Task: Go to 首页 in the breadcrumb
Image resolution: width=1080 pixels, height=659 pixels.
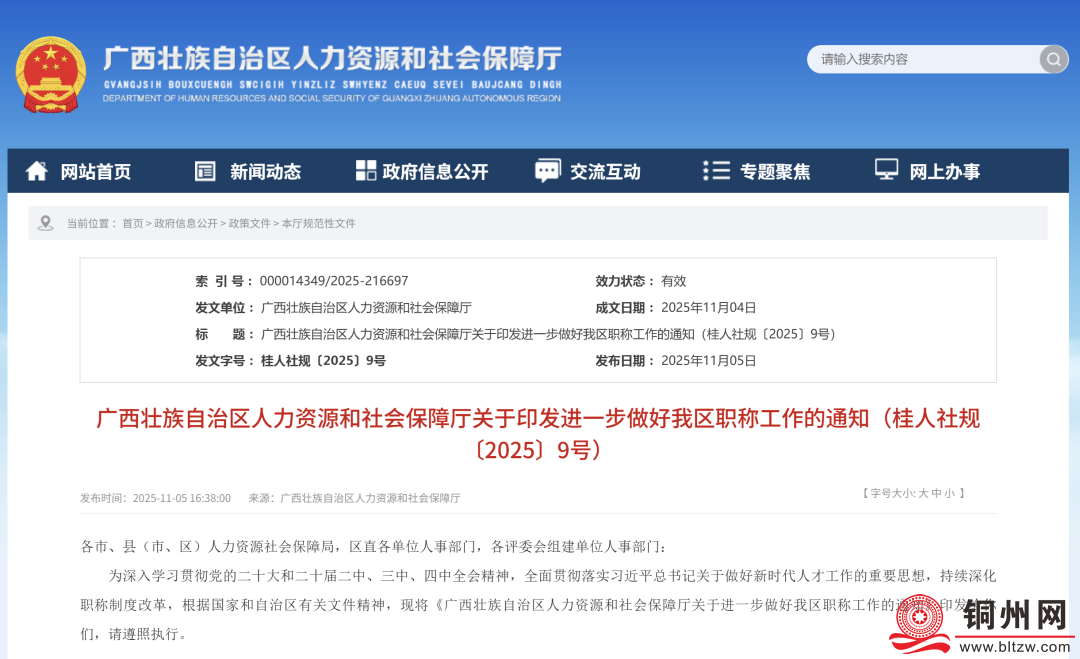Action: click(133, 224)
